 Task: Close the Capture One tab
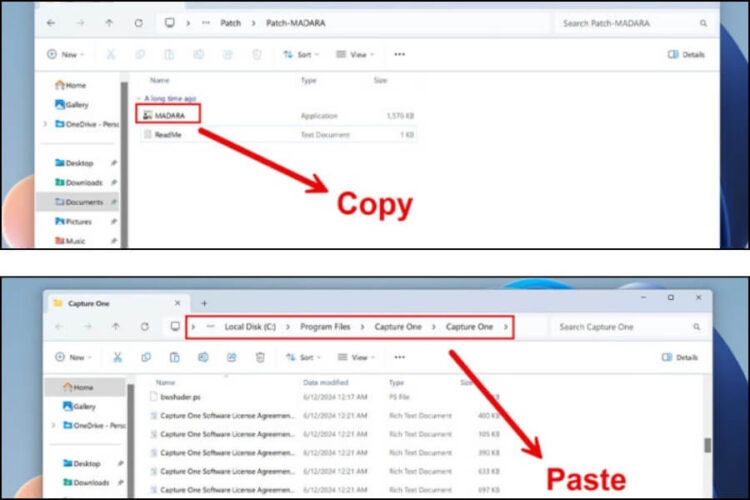pos(177,303)
